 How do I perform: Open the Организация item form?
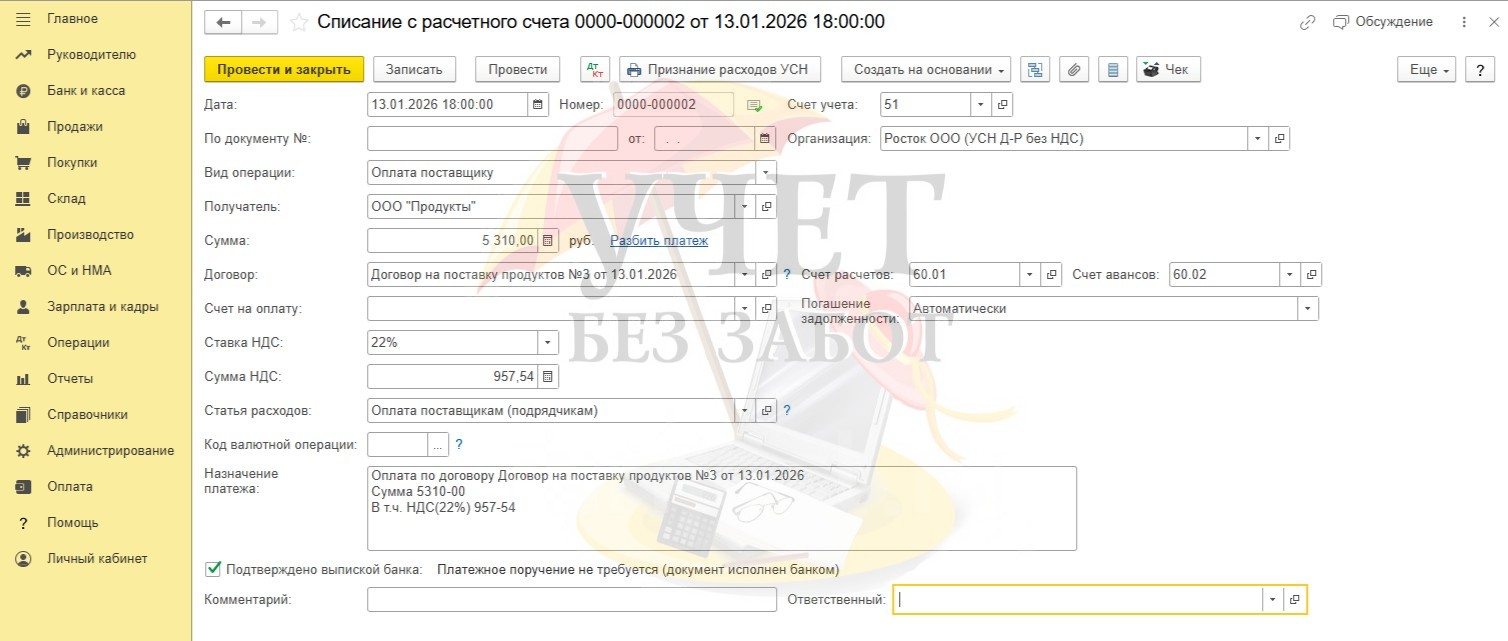(x=1279, y=138)
